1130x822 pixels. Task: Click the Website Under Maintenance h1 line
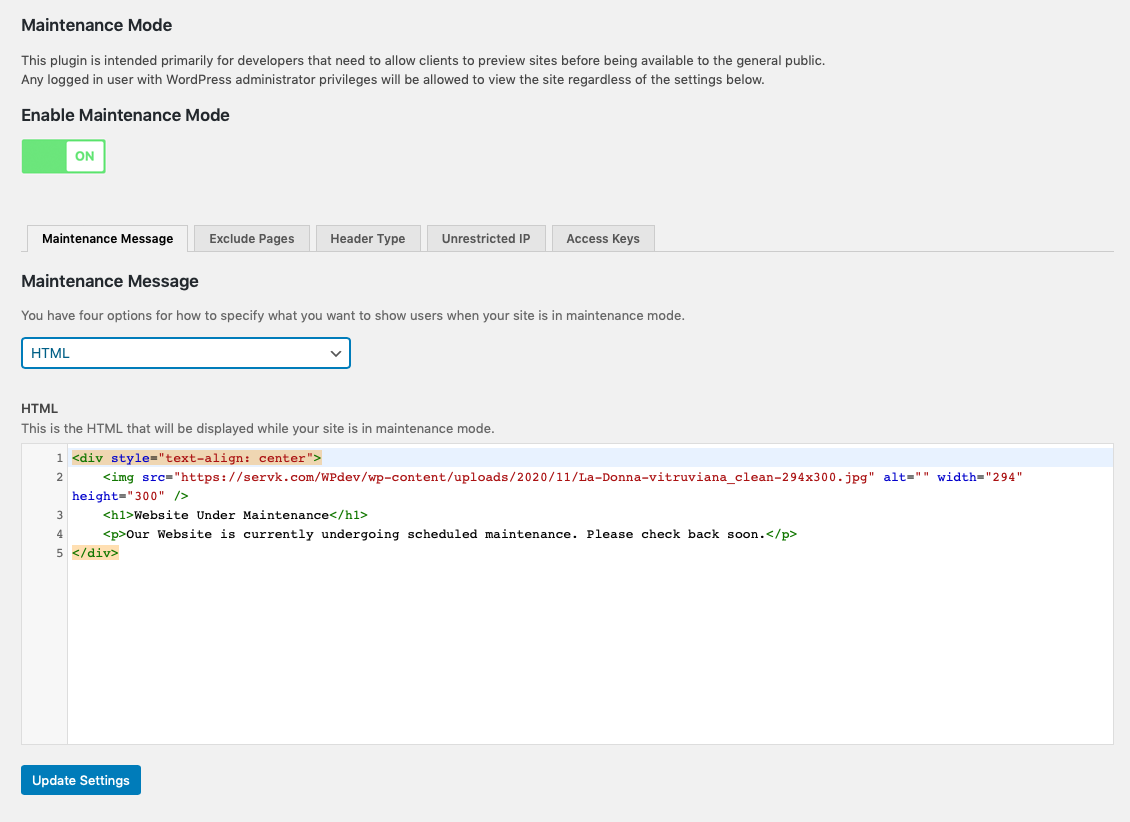click(x=235, y=515)
